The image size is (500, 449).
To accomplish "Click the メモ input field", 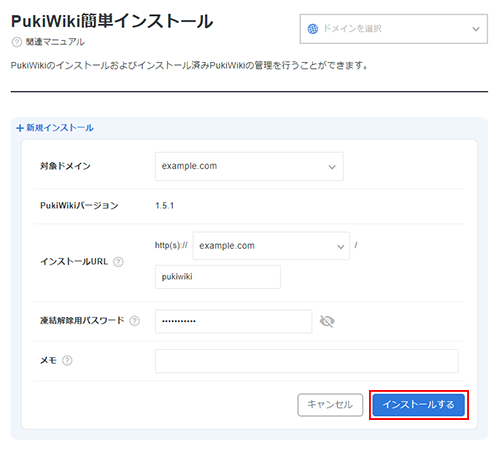I will tap(307, 361).
